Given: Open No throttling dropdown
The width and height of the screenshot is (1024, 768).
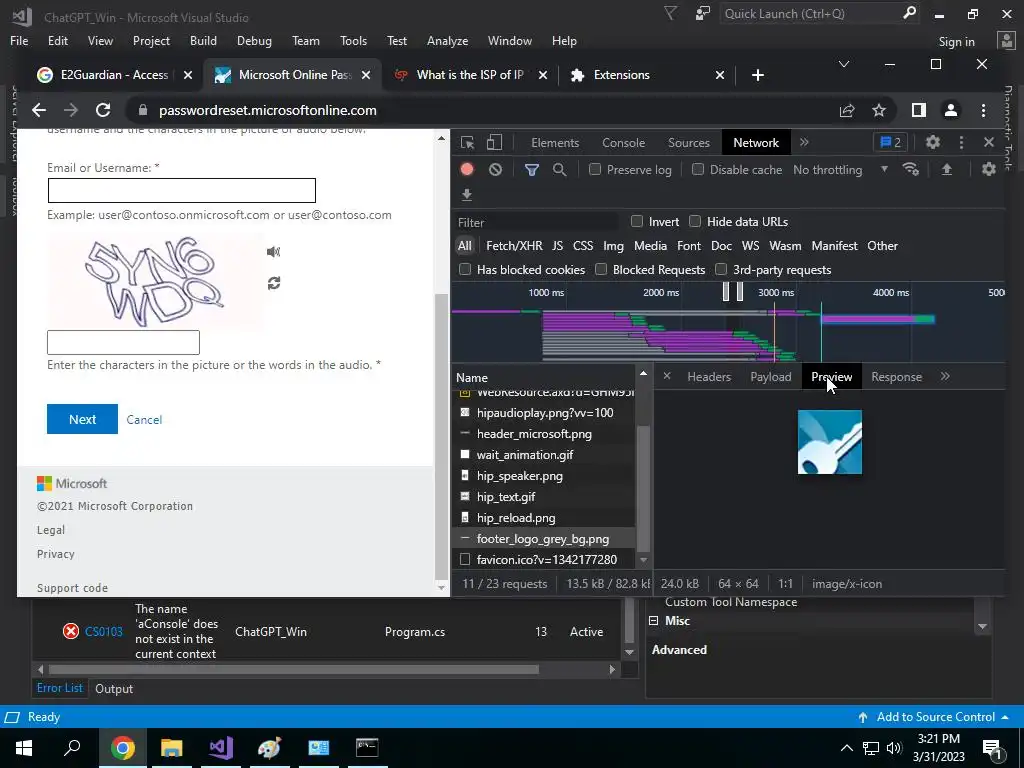Looking at the screenshot, I should (840, 170).
